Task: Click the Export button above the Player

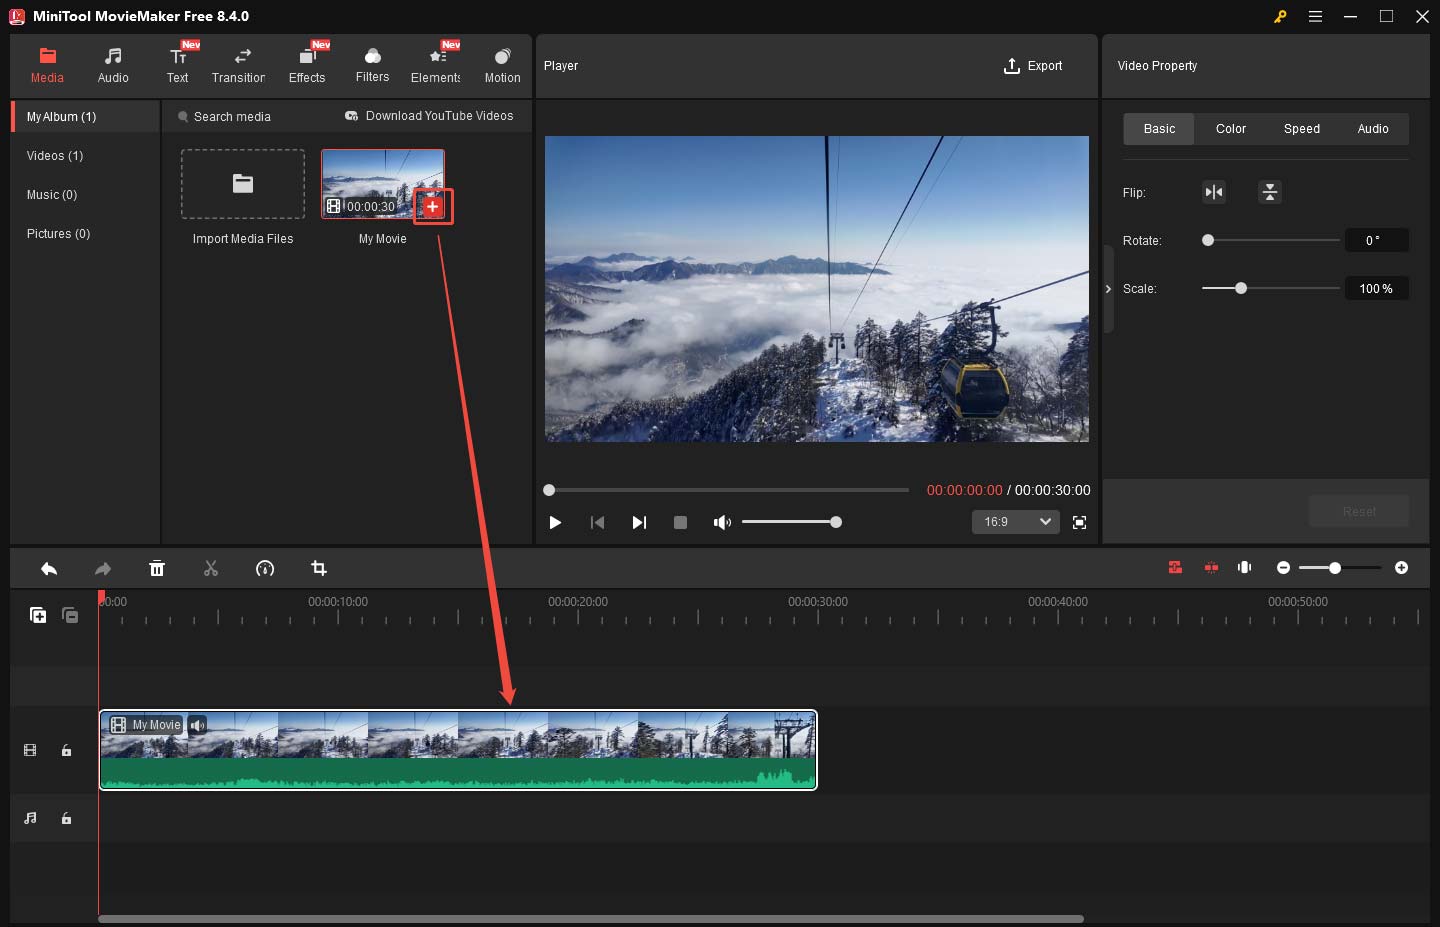Action: pyautogui.click(x=1034, y=66)
